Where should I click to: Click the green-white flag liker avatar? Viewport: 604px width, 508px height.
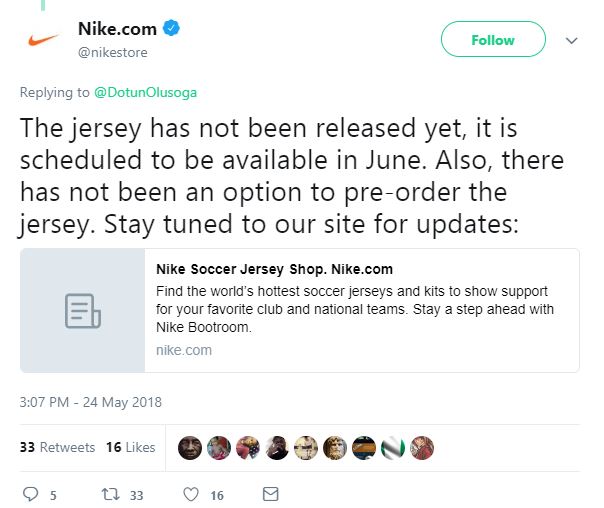(394, 447)
